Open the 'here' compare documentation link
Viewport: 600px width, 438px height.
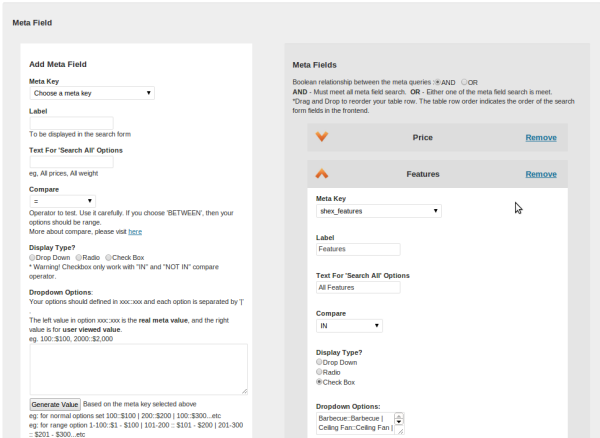click(134, 231)
